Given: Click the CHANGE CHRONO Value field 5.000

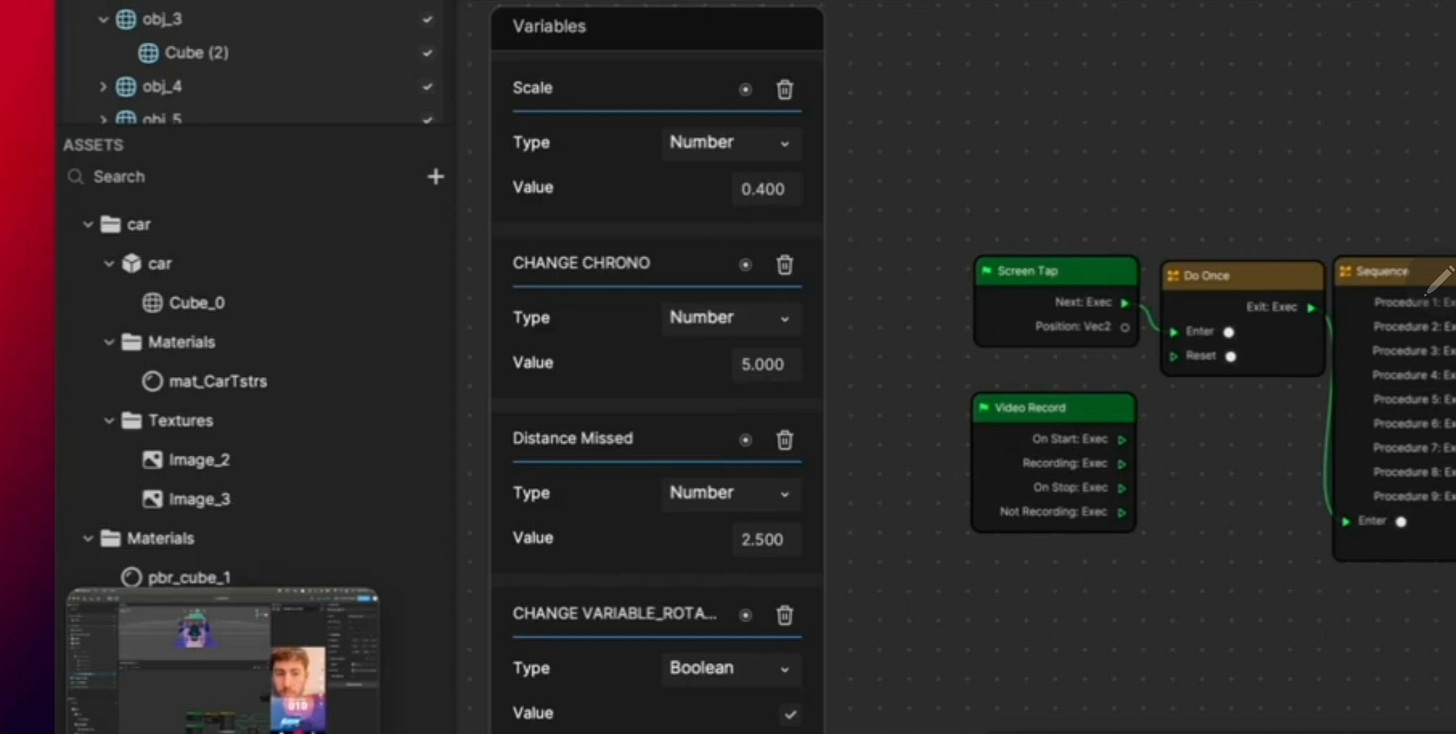Looking at the screenshot, I should pyautogui.click(x=766, y=364).
